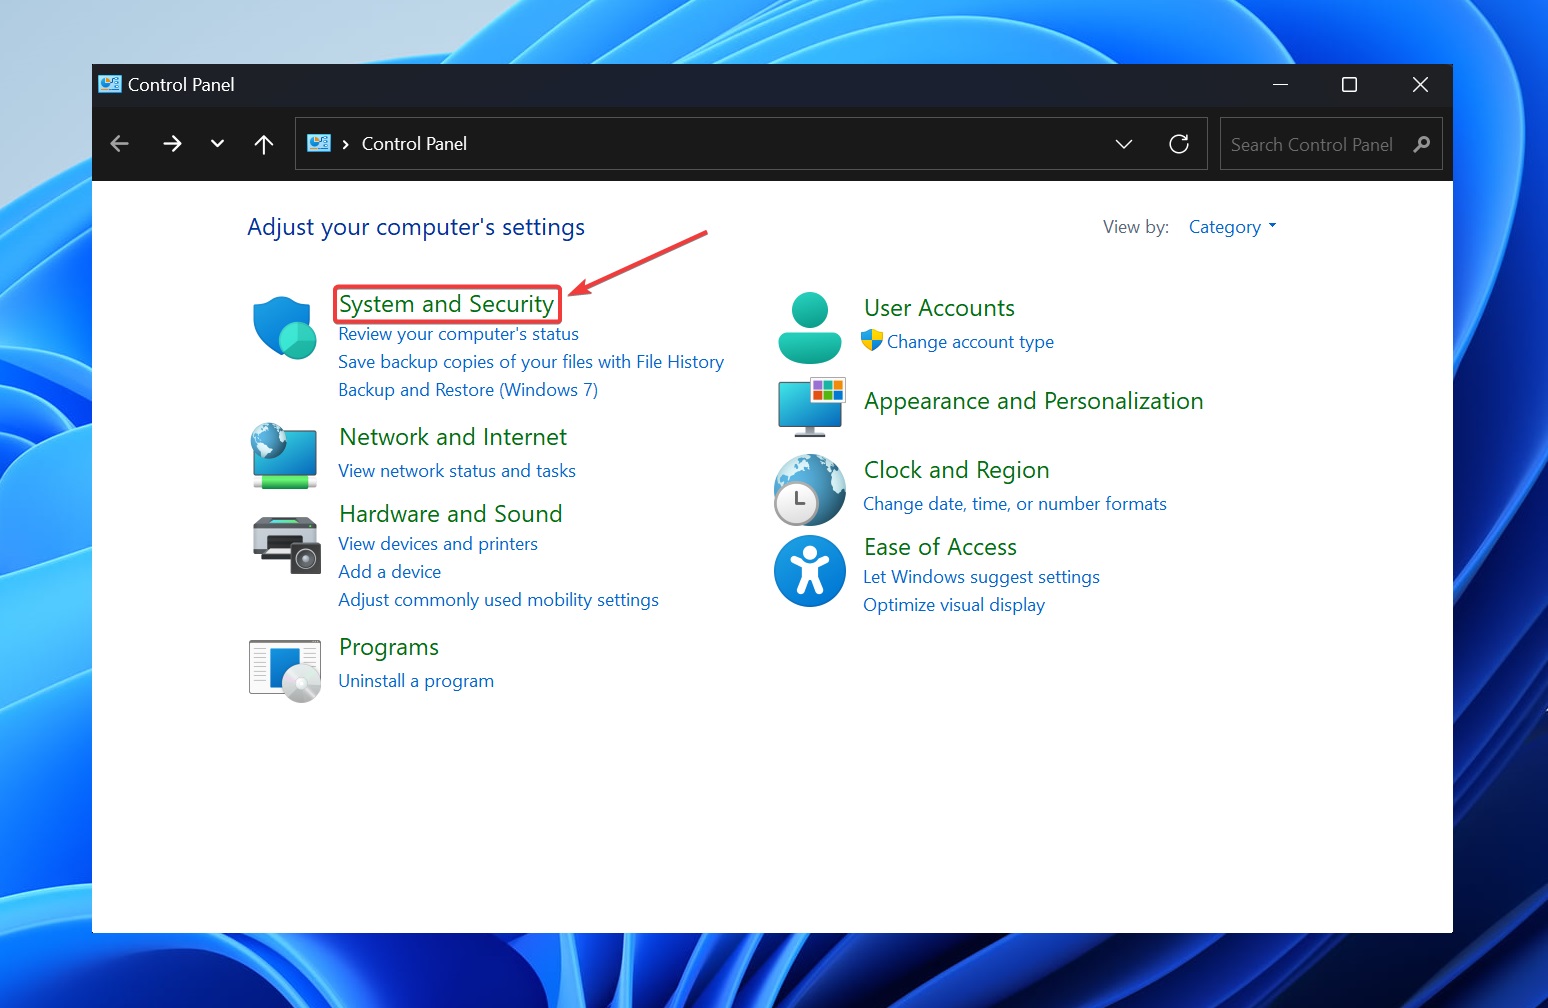Click the search magnifier icon

click(1422, 144)
